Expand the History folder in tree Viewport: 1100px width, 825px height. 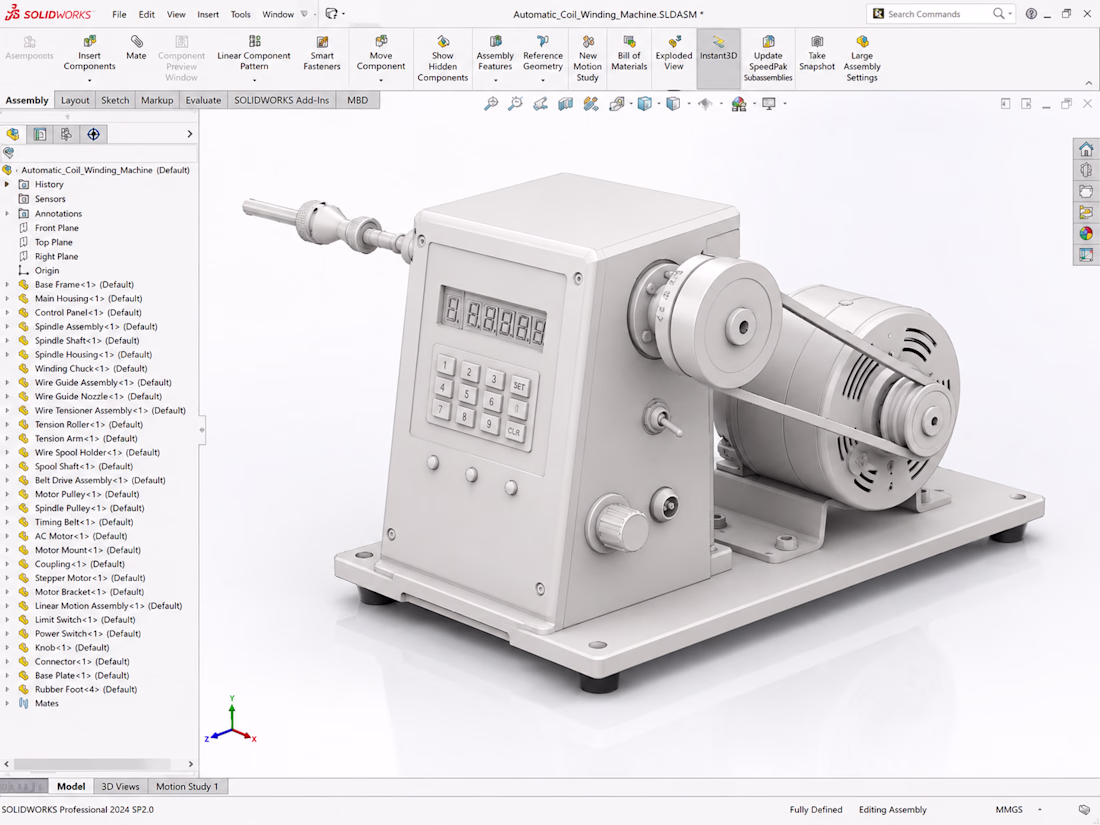click(x=7, y=185)
